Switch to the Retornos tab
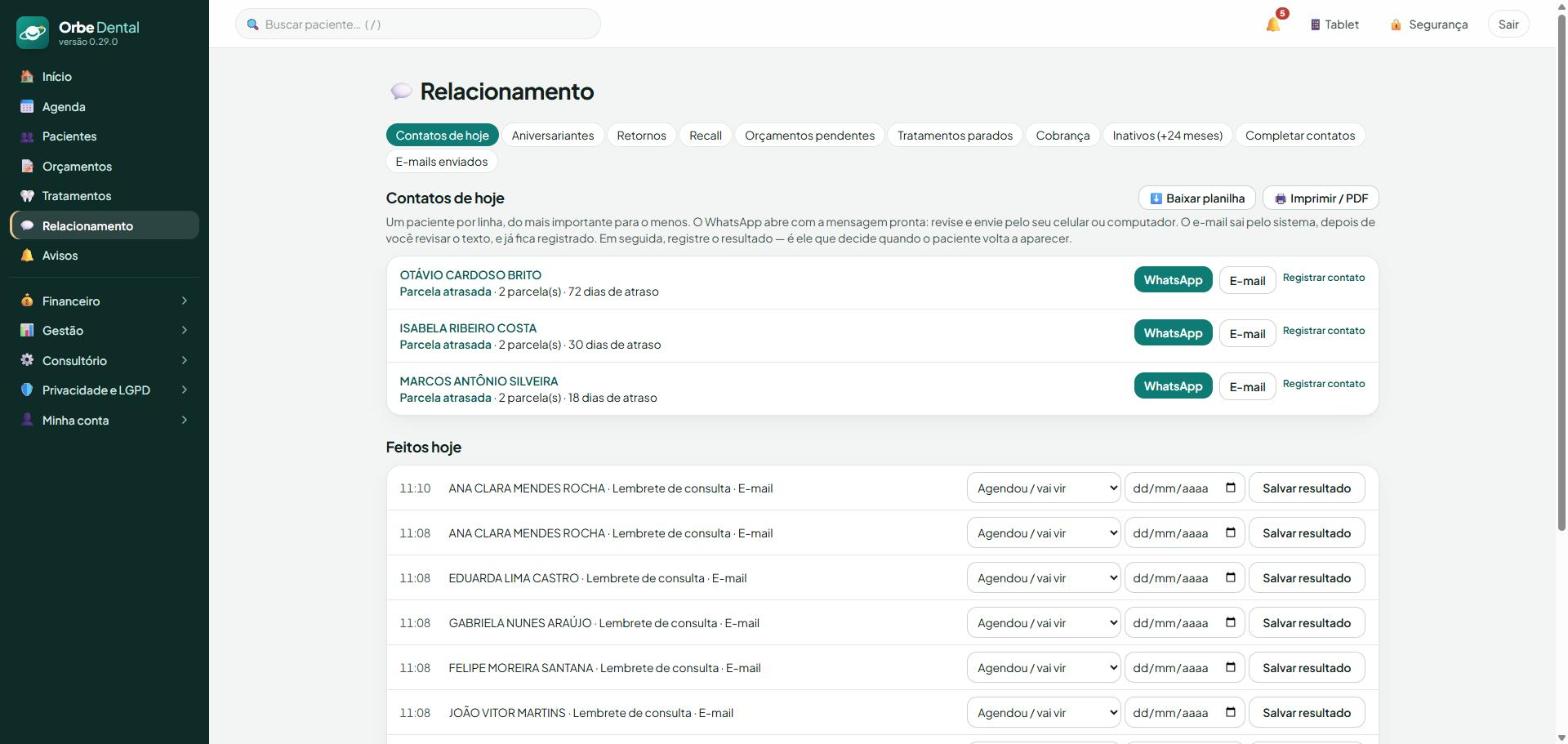Screen dimensions: 1568x744 point(641,135)
